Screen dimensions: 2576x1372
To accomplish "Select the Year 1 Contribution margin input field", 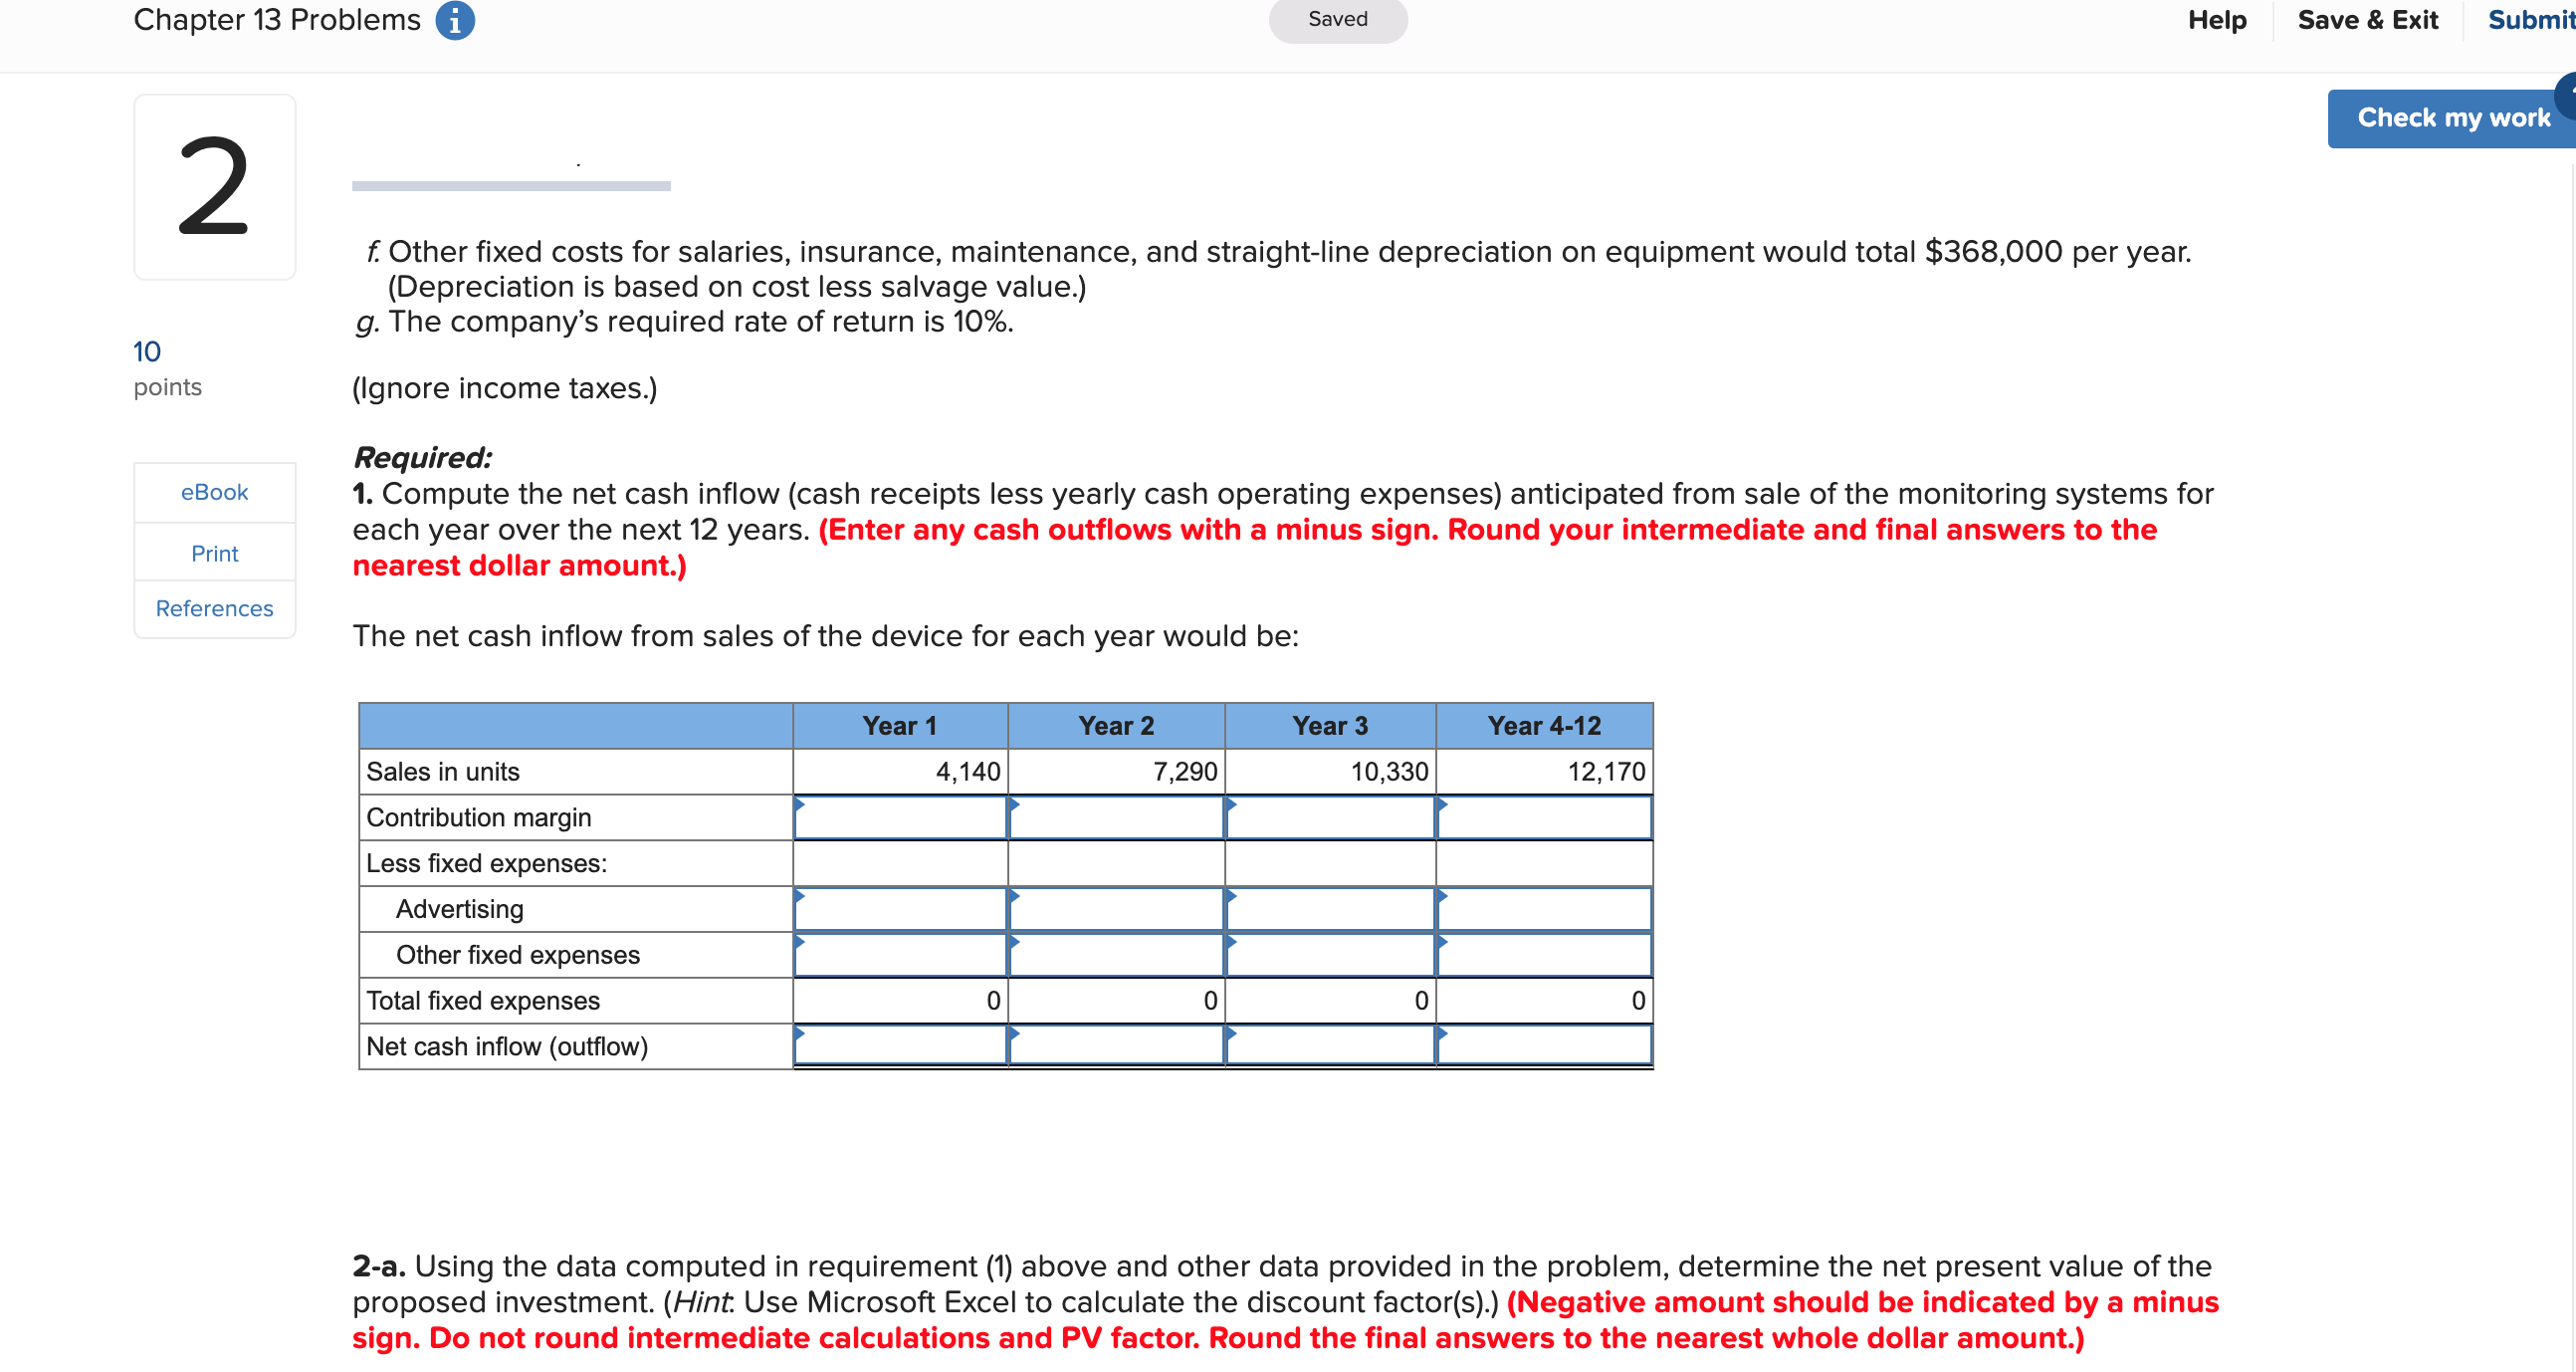I will point(899,817).
